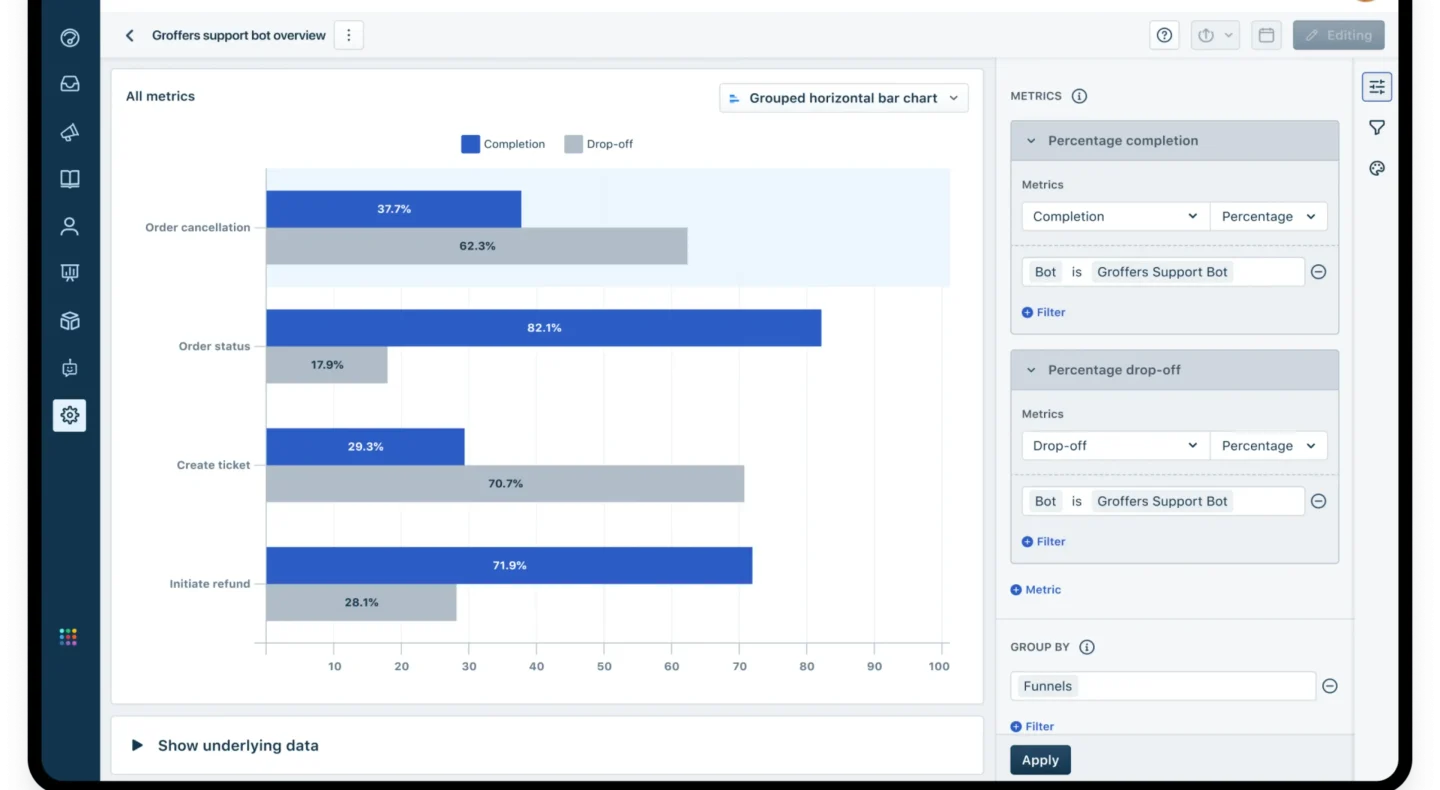This screenshot has height=790, width=1440.
Task: Click the help question mark icon
Action: click(x=1164, y=36)
